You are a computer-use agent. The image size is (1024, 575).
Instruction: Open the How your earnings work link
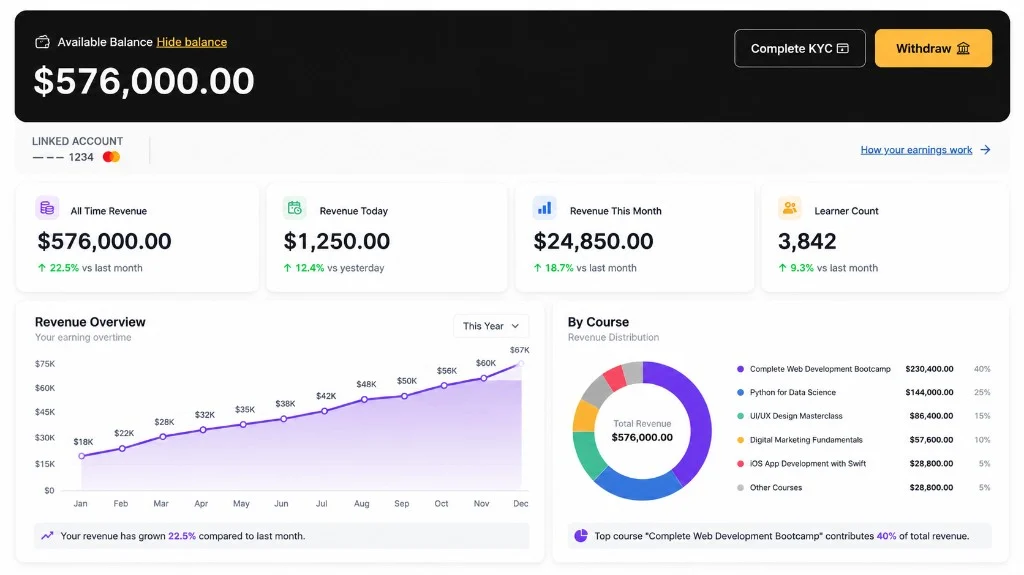click(x=916, y=150)
